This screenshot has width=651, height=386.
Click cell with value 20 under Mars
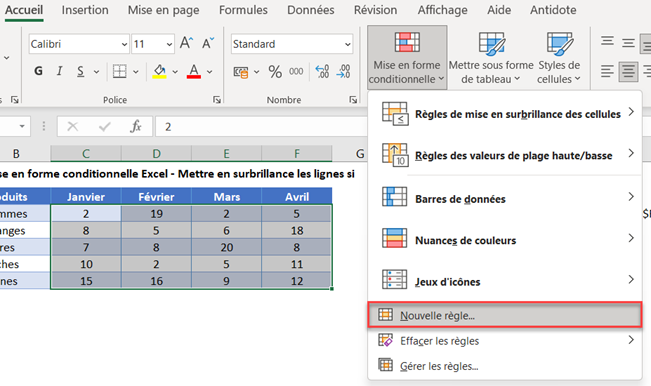click(227, 247)
